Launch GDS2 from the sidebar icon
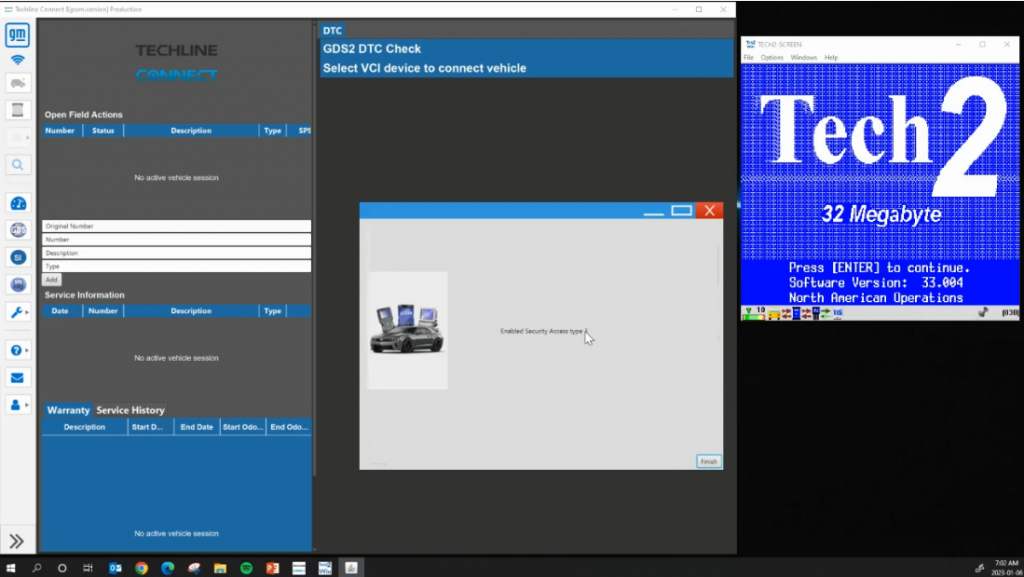This screenshot has width=1024, height=577. pos(18,230)
